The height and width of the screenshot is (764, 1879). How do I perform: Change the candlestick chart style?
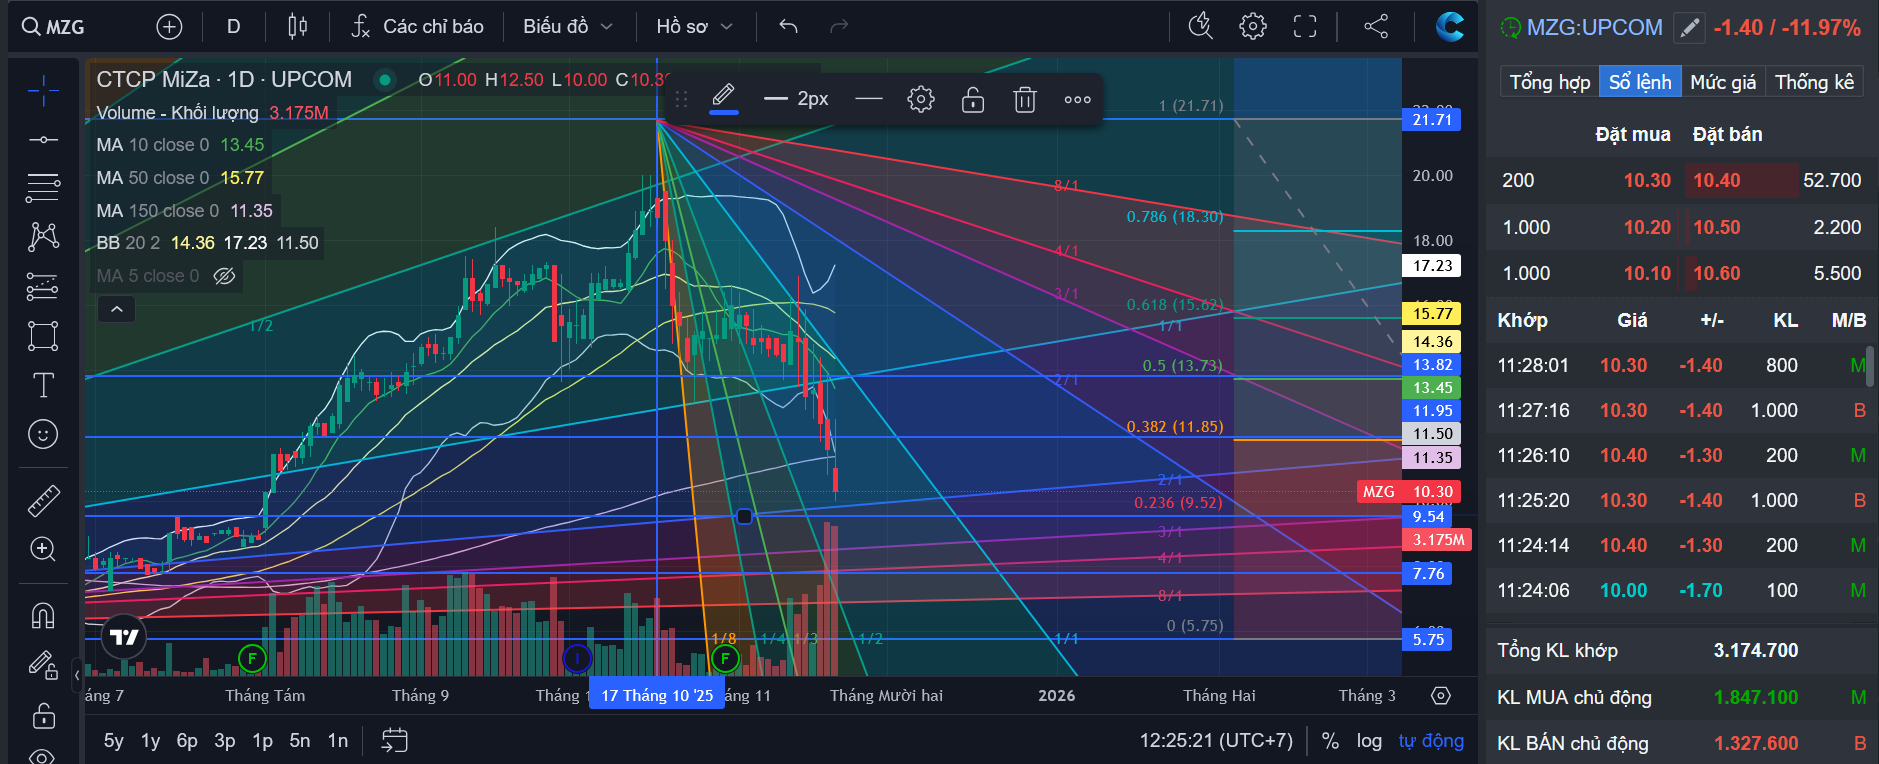click(x=297, y=27)
